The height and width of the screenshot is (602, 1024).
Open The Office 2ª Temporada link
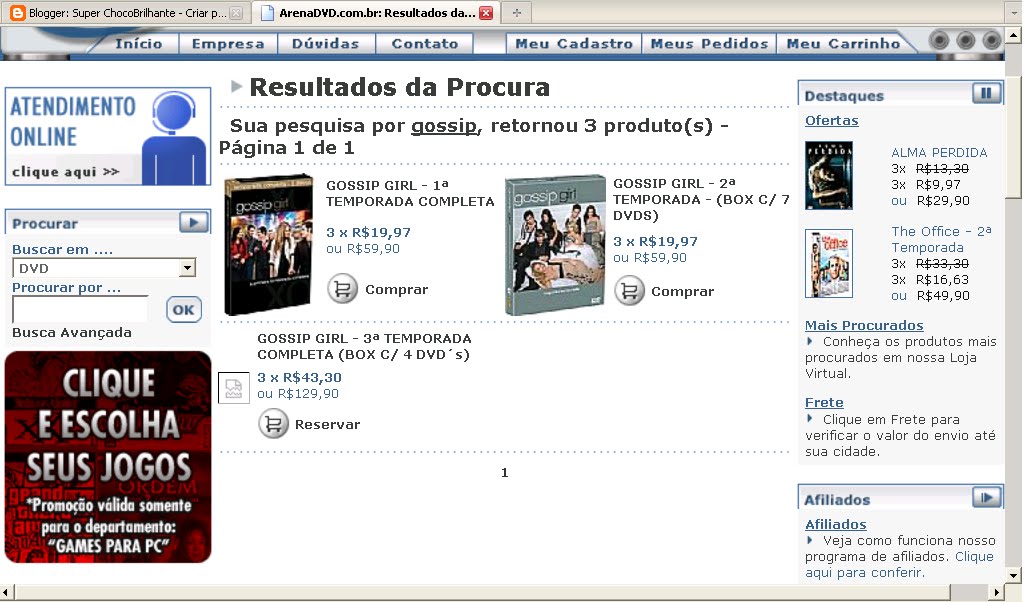coord(941,240)
